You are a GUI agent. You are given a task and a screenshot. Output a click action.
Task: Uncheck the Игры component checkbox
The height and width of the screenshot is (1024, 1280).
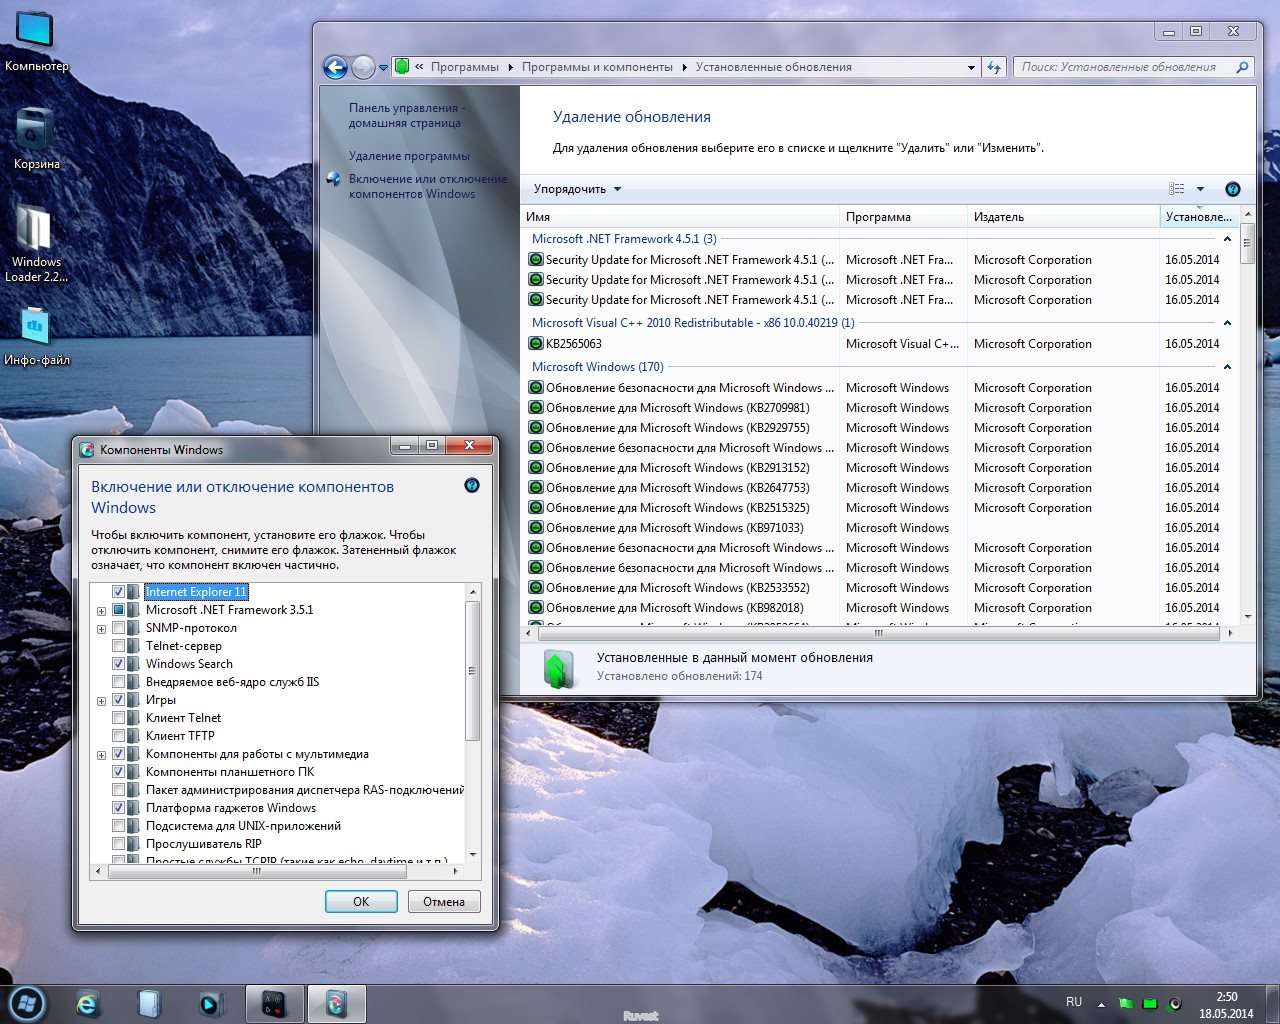tap(119, 700)
